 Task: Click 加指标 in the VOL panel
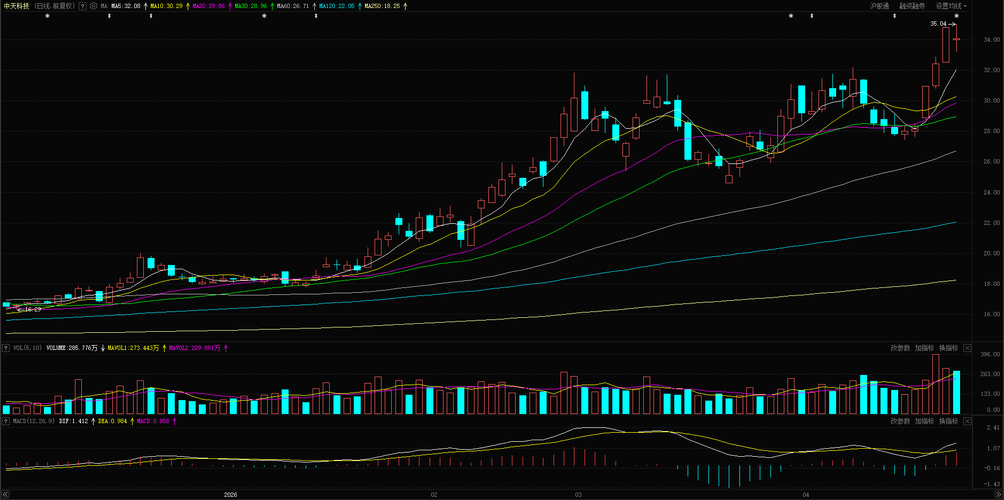point(924,348)
